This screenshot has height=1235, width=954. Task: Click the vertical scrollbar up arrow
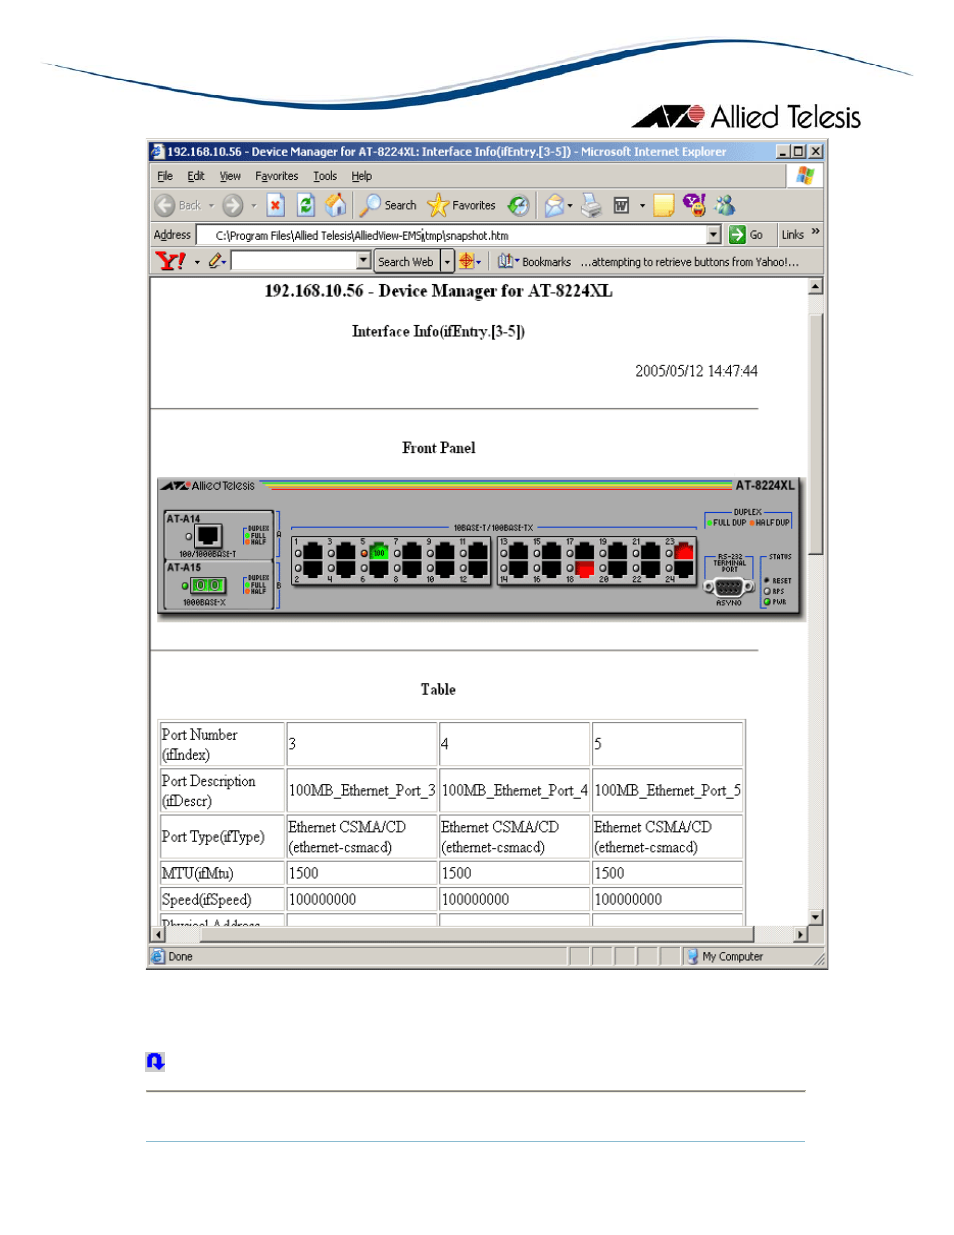point(815,287)
